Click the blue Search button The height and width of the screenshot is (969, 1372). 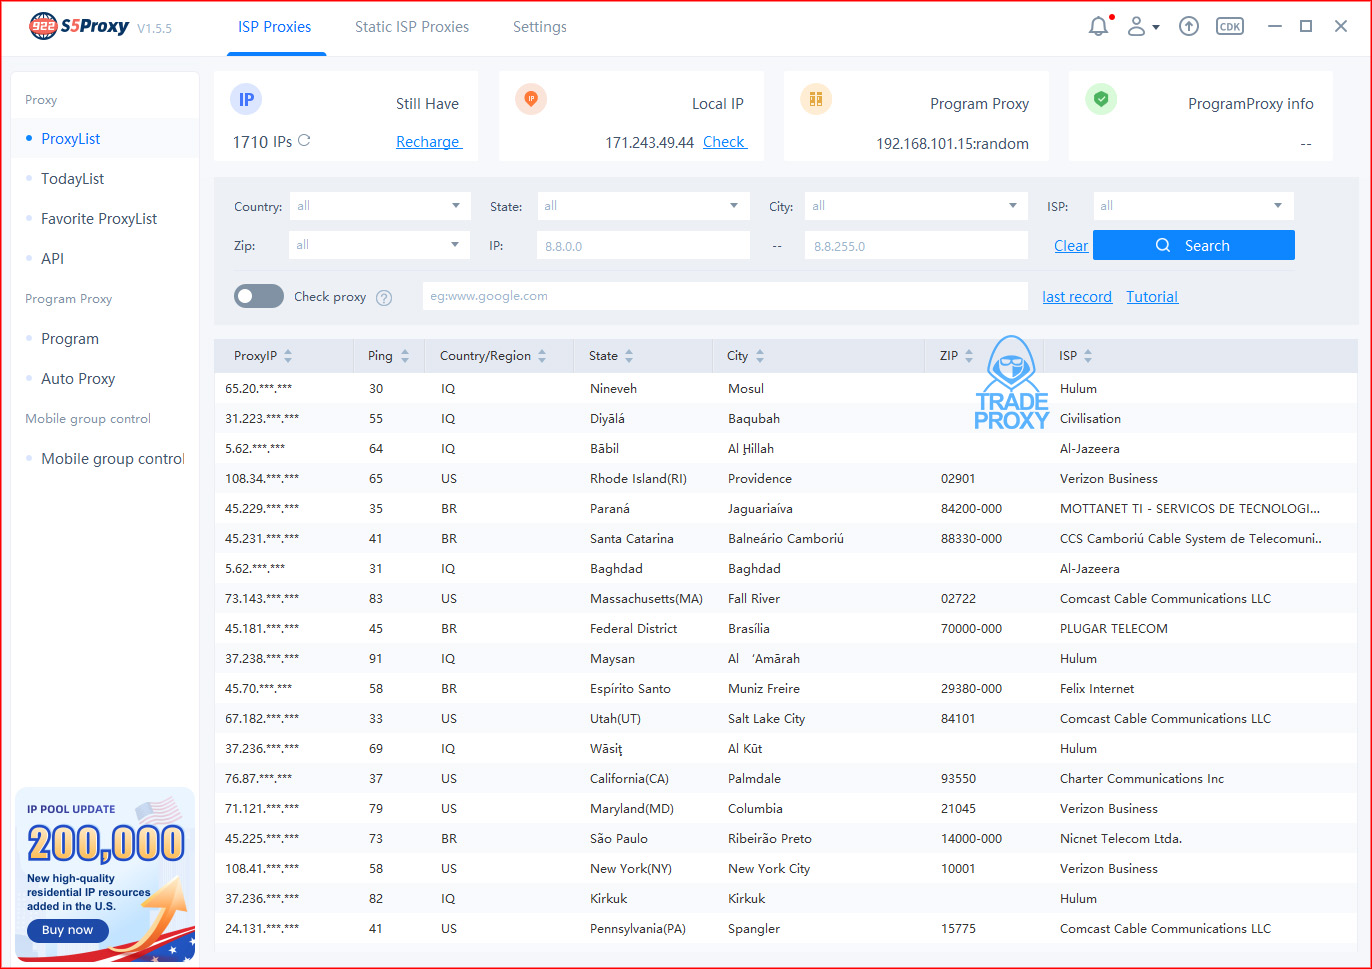click(x=1194, y=245)
